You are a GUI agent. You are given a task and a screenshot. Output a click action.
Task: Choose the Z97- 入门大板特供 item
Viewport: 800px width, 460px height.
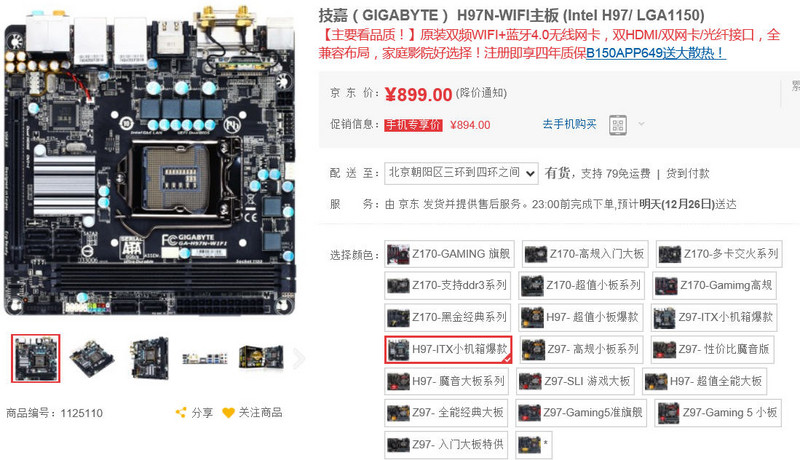446,444
